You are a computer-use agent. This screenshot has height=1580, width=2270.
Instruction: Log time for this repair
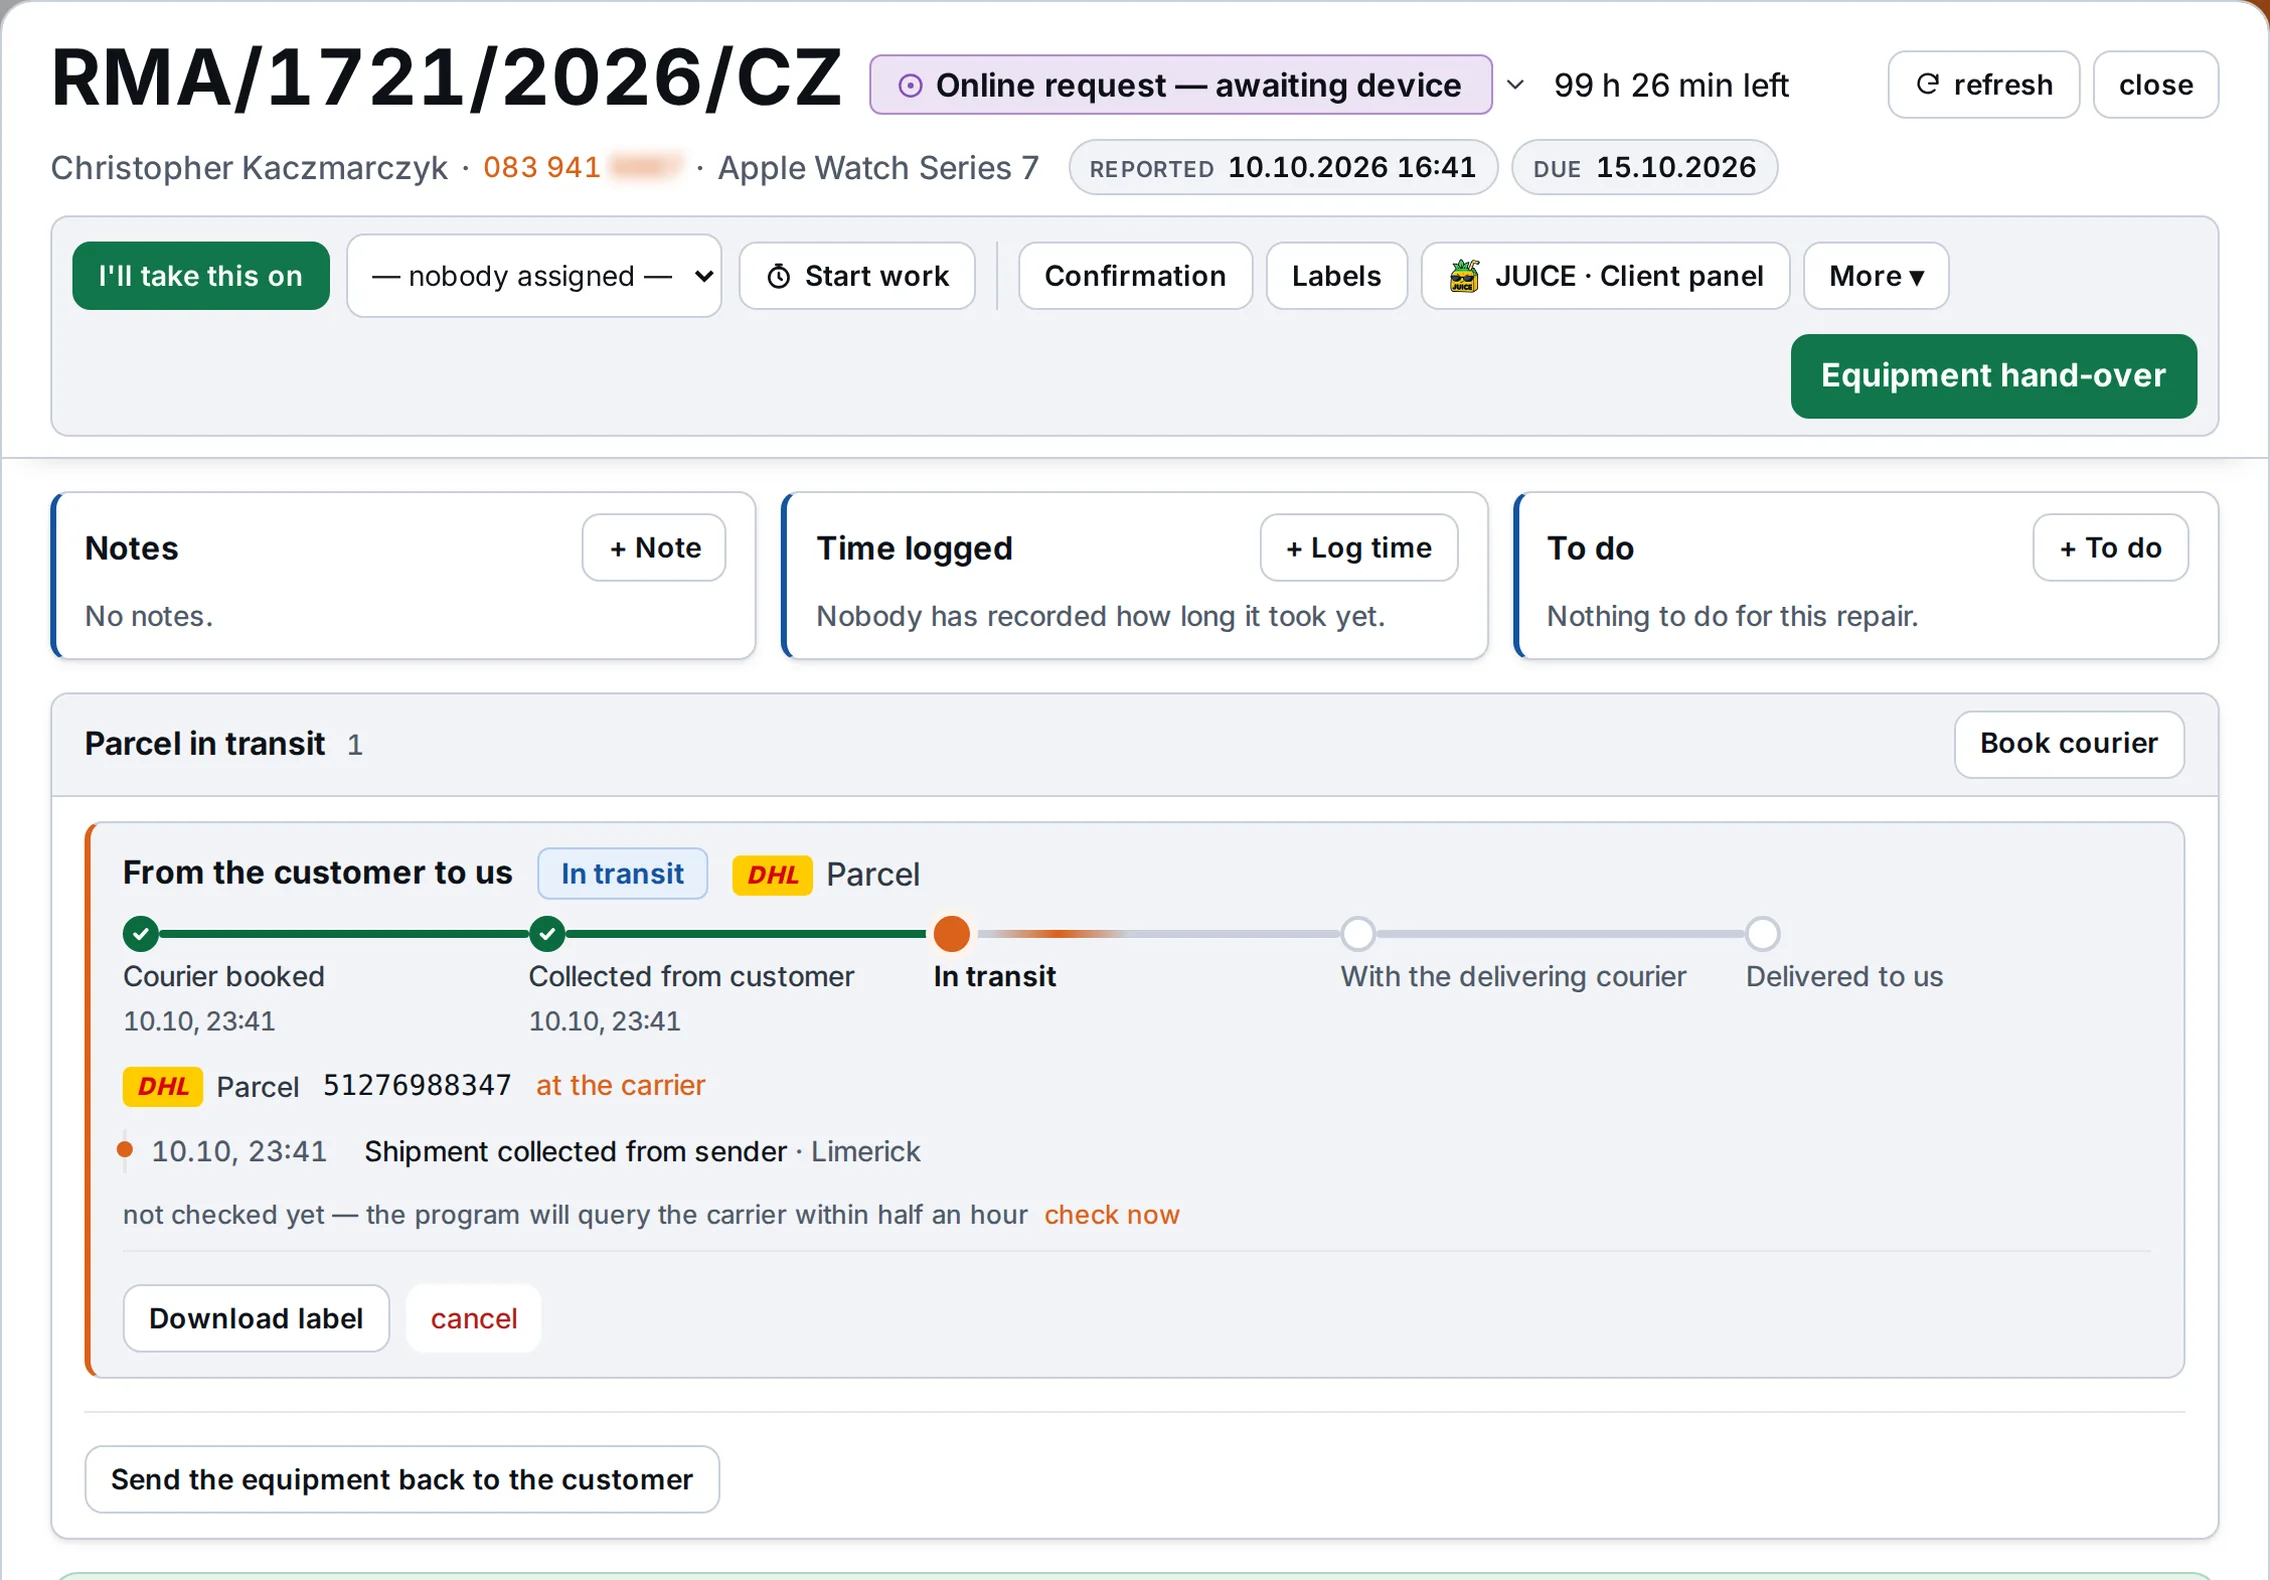[x=1358, y=548]
